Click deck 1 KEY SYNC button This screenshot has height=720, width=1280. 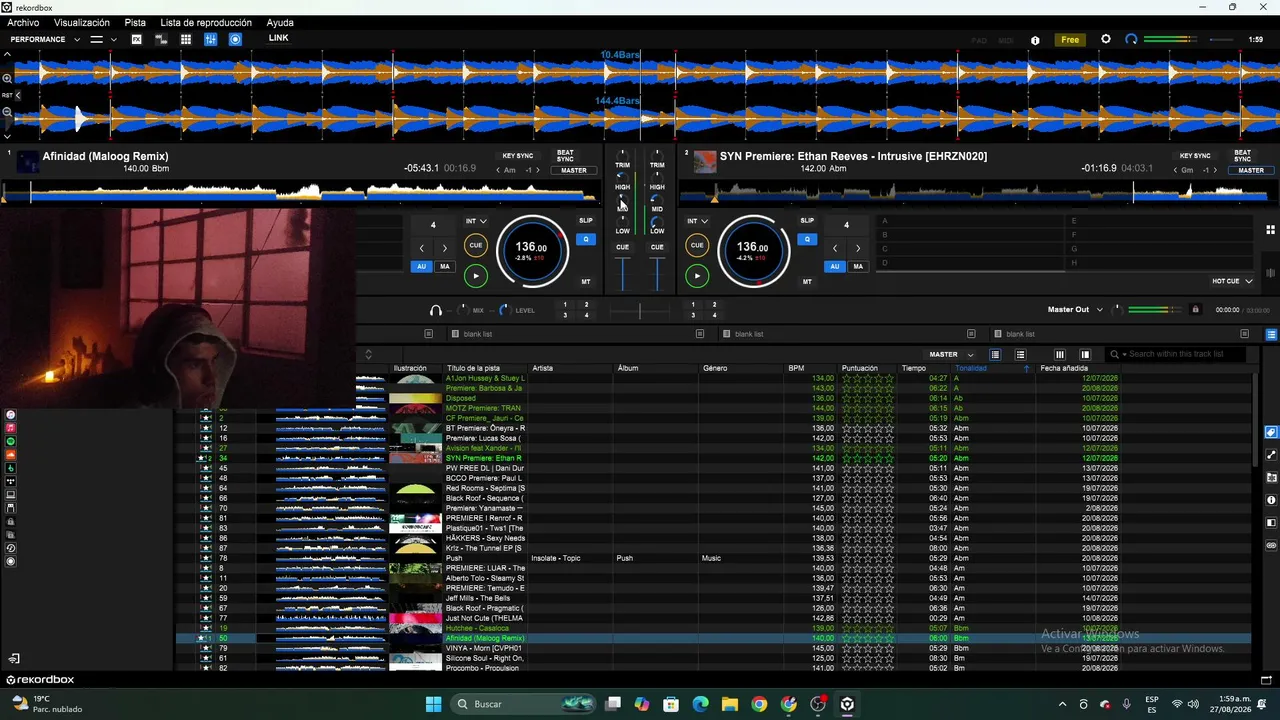(518, 156)
